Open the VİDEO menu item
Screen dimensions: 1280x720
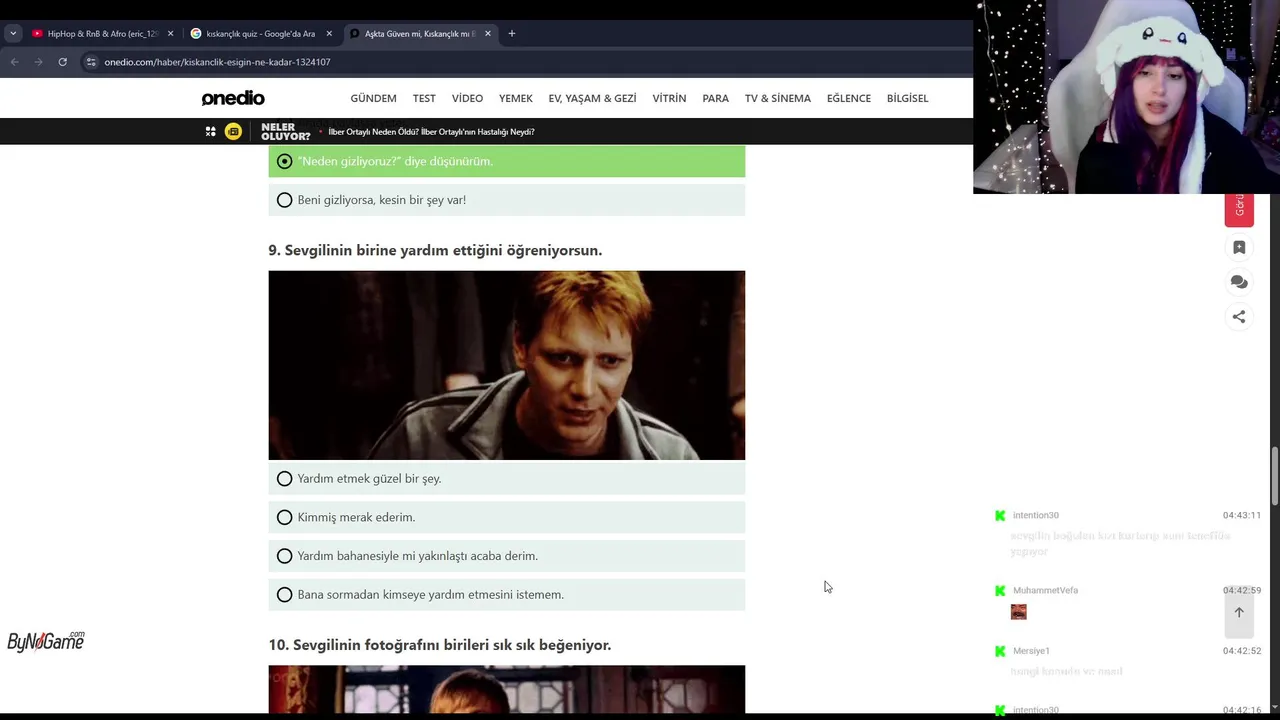467,98
